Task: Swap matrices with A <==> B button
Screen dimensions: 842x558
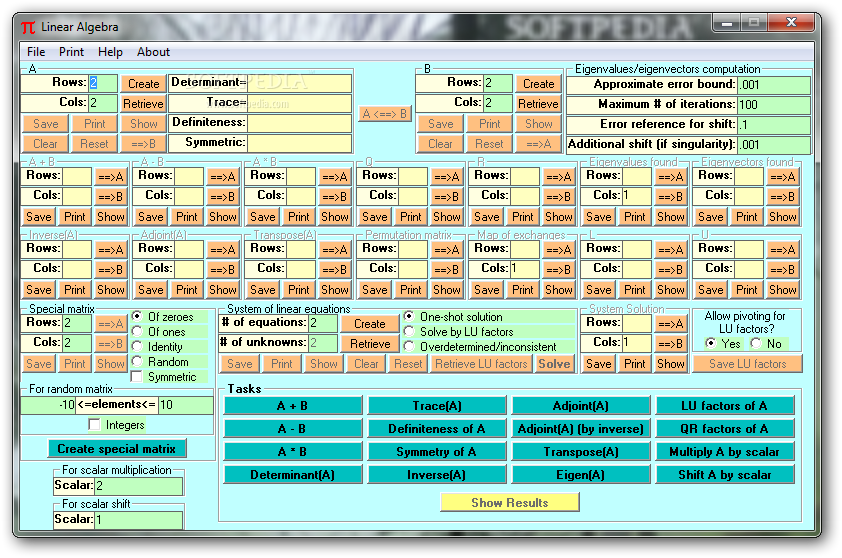Action: [x=384, y=114]
